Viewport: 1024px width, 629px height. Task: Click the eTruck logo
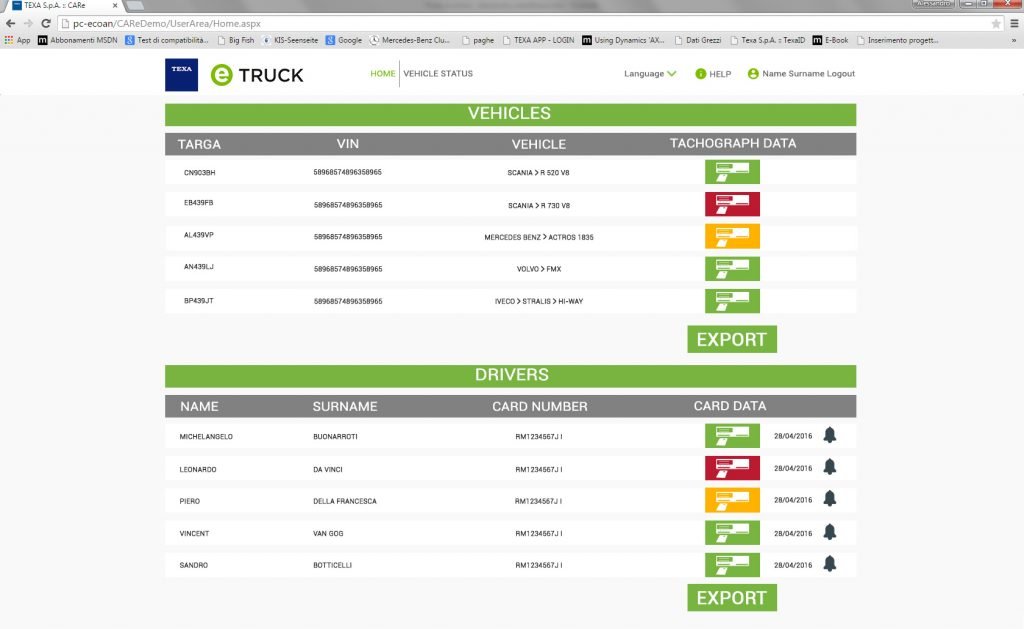pyautogui.click(x=257, y=74)
